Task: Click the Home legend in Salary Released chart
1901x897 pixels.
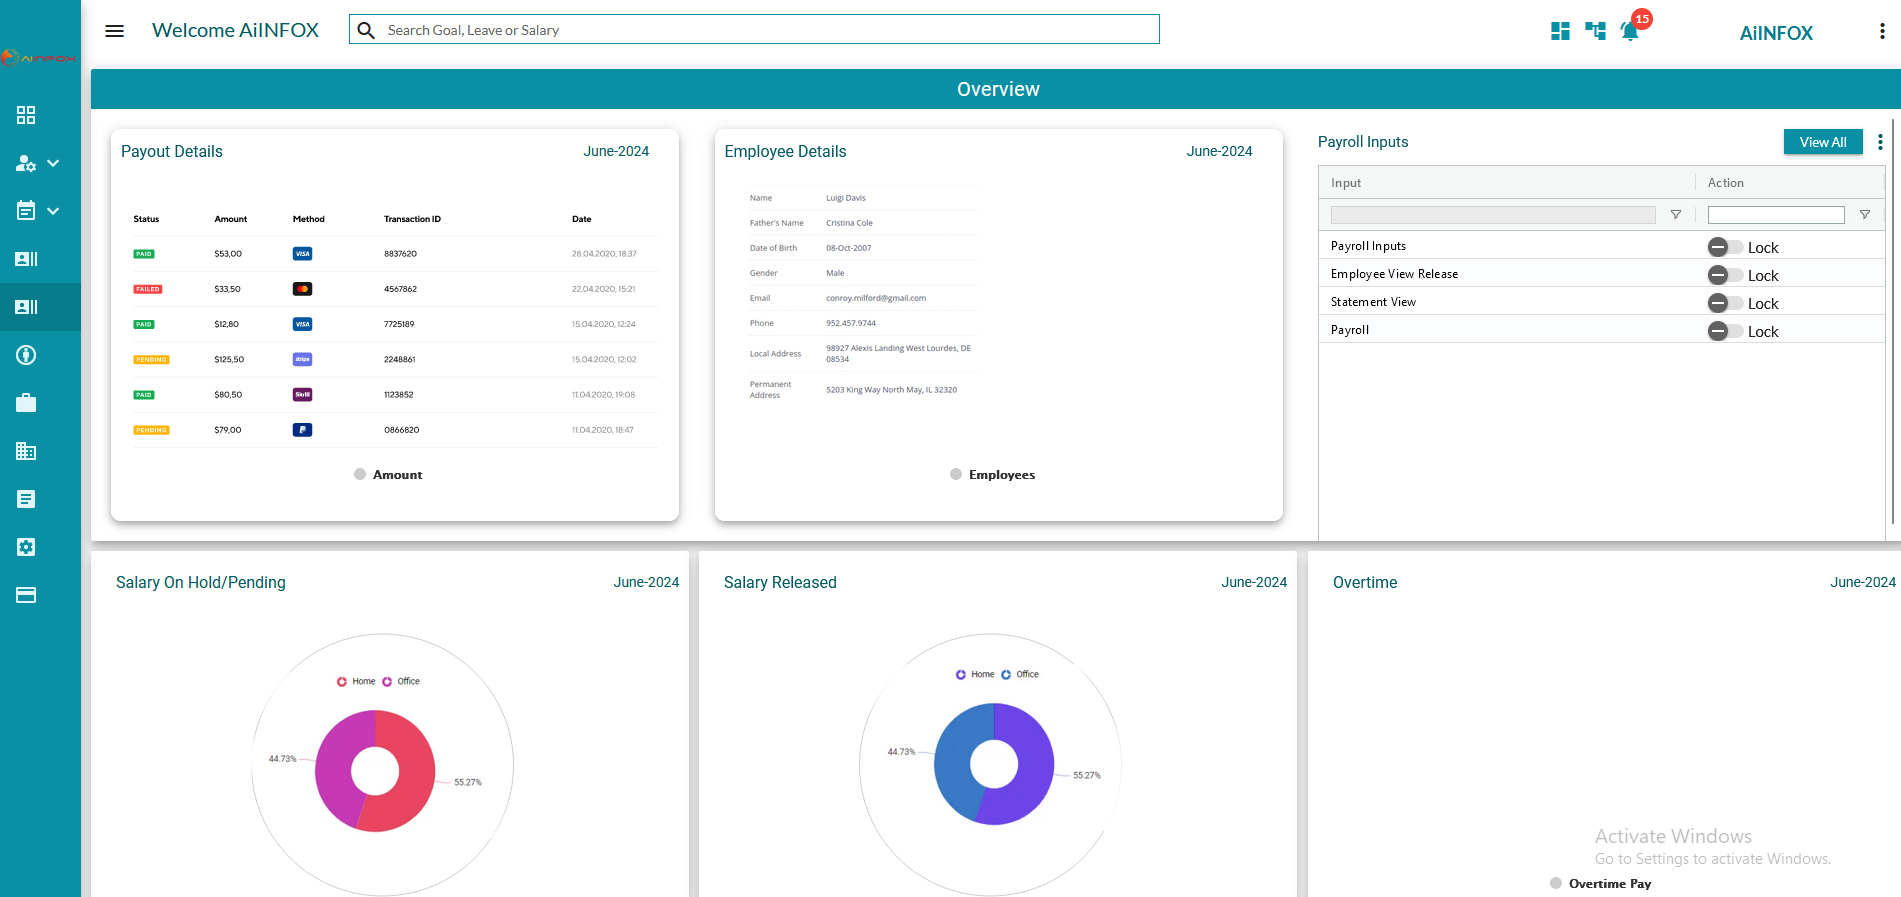Action: click(975, 675)
